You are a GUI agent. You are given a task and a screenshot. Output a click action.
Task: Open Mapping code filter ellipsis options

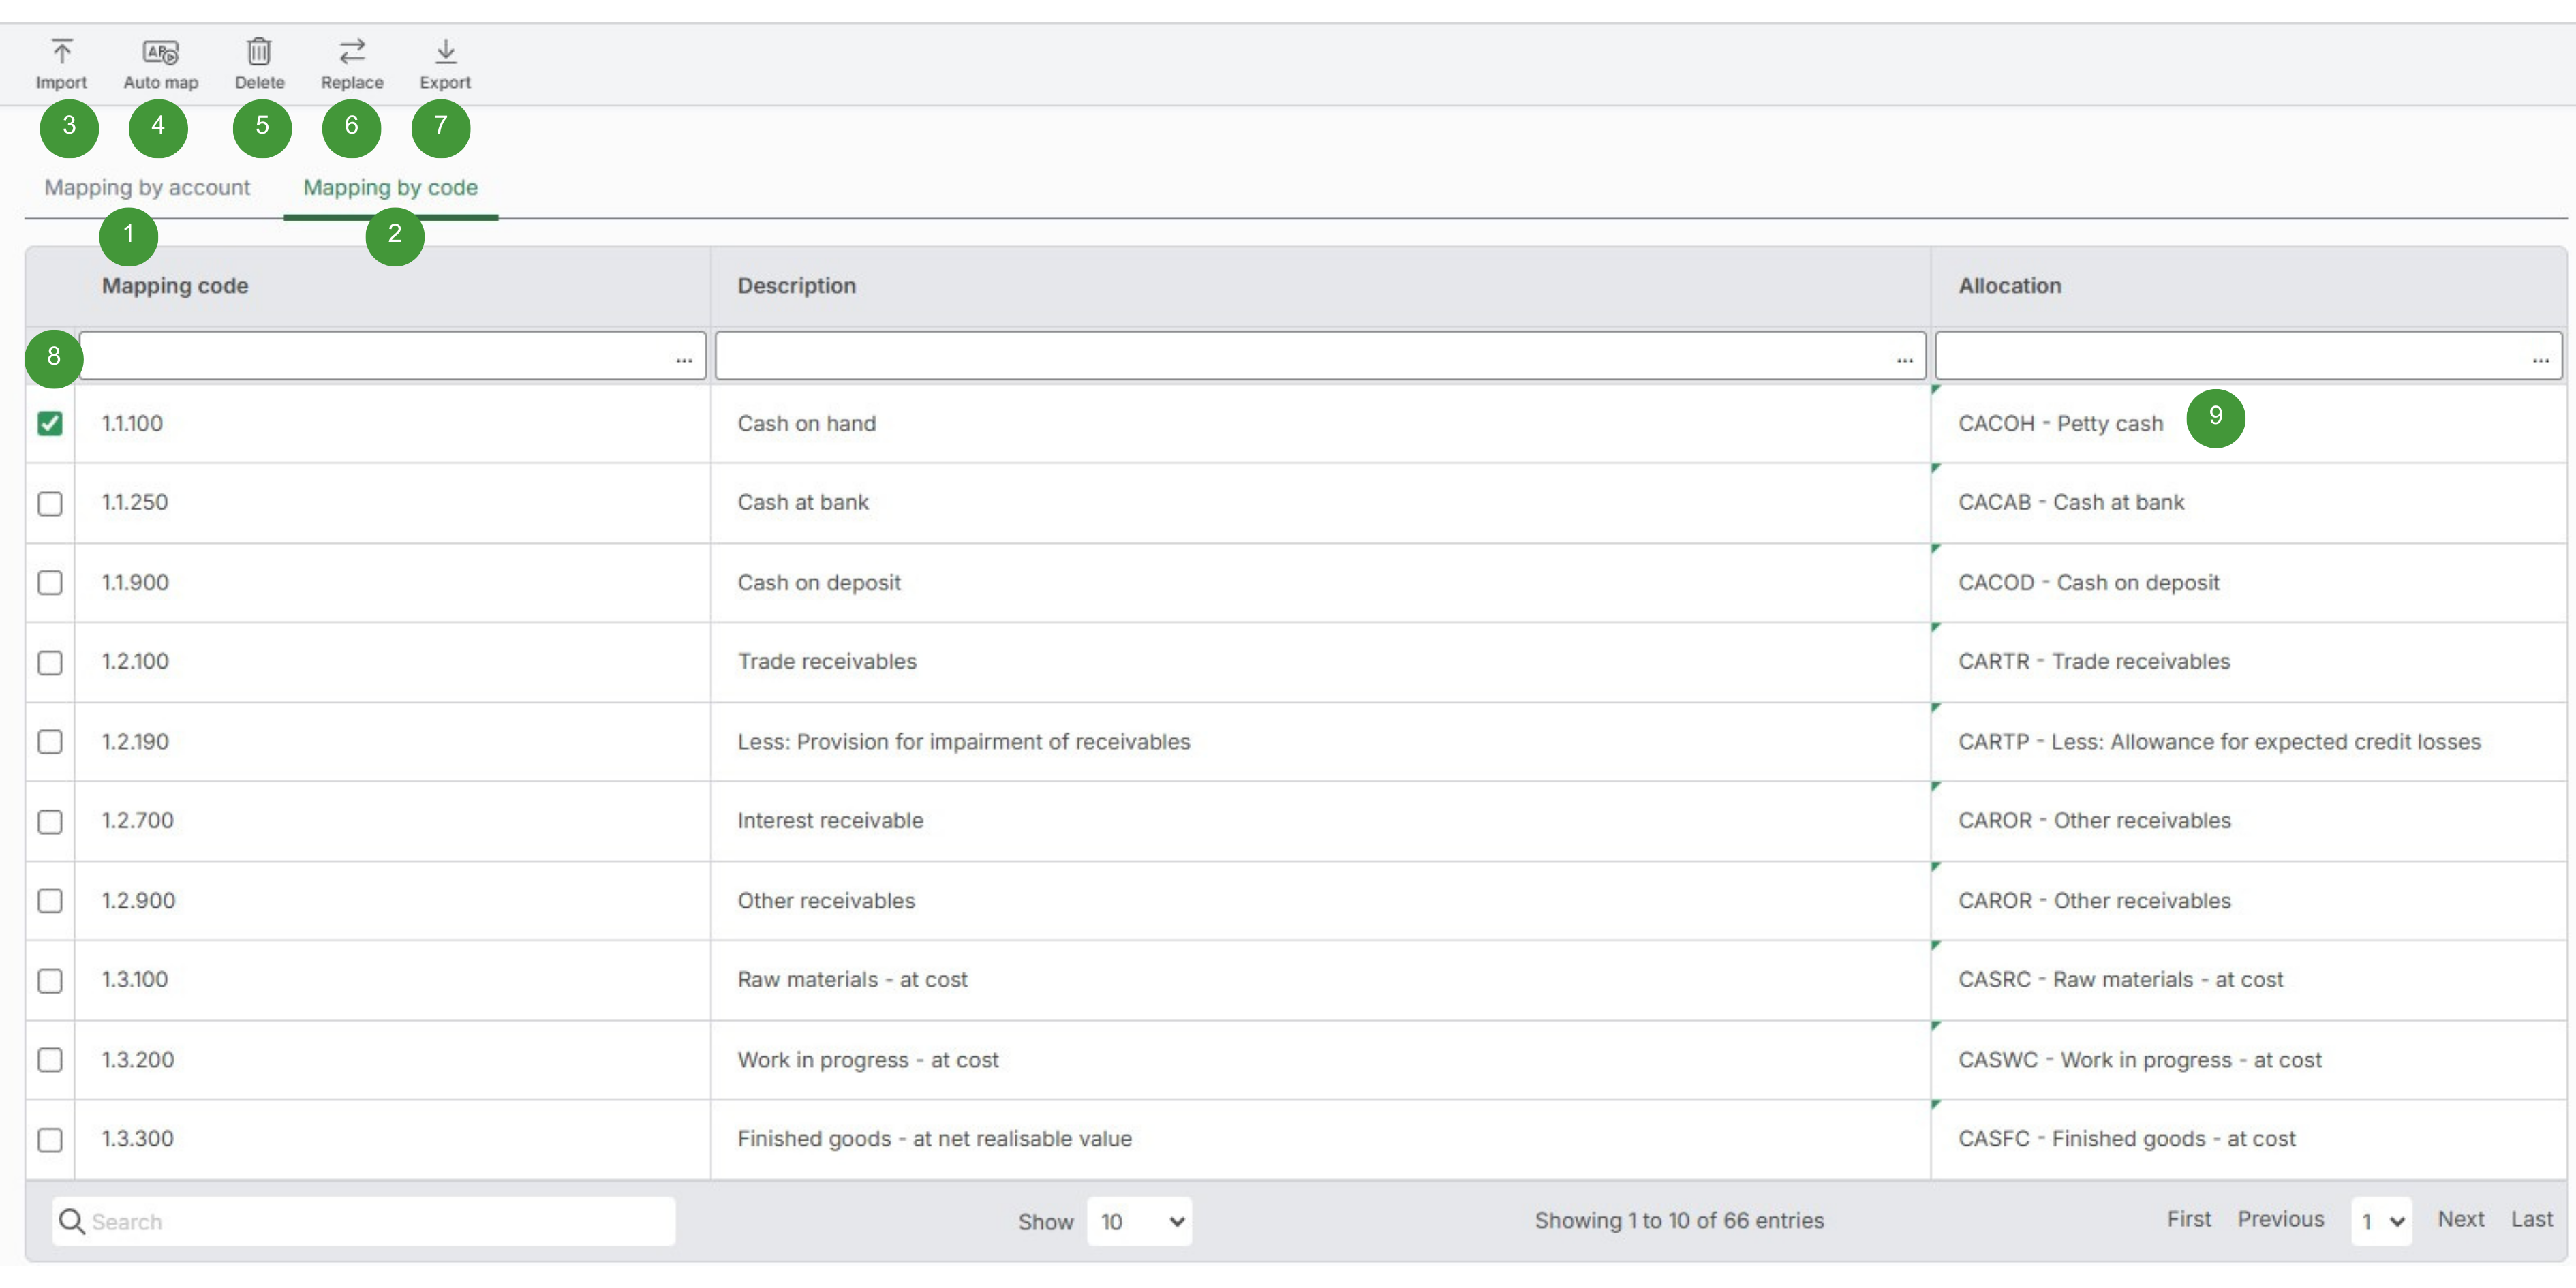point(684,358)
